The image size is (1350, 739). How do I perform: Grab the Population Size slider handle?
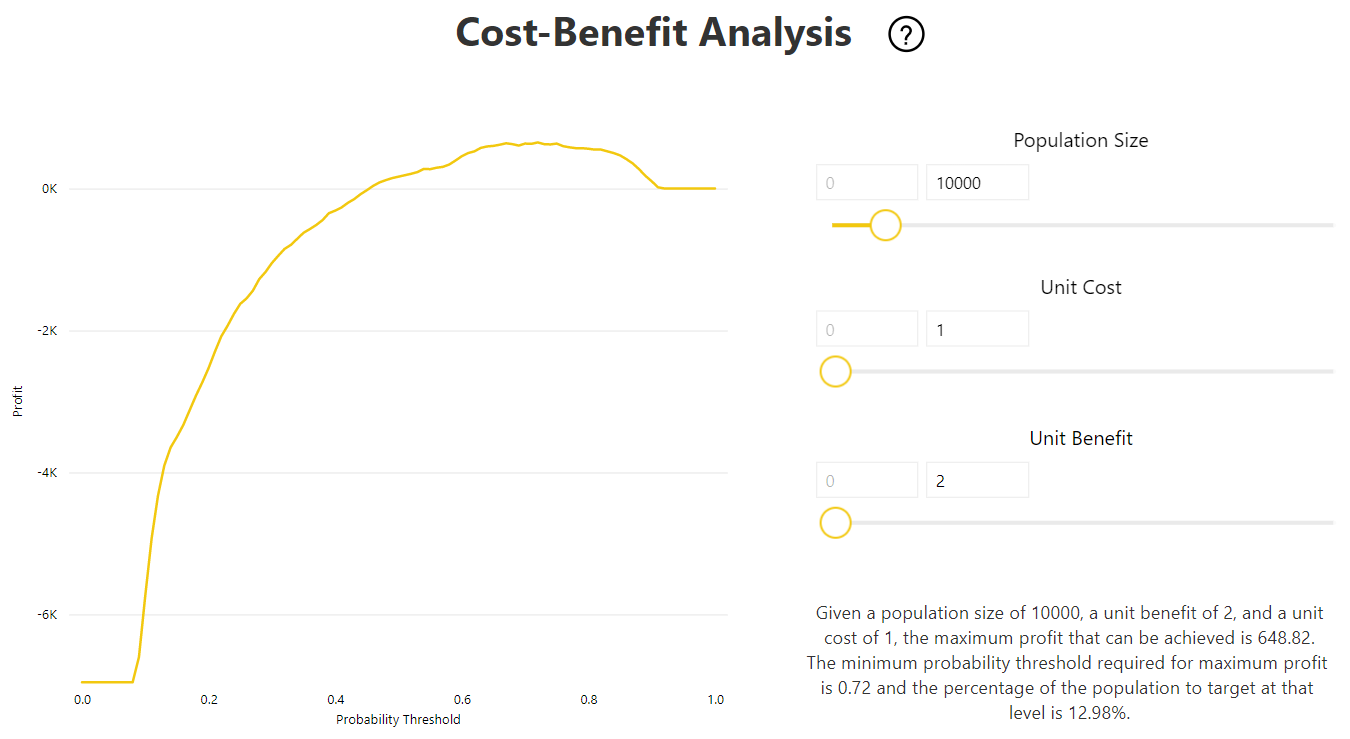[x=885, y=225]
